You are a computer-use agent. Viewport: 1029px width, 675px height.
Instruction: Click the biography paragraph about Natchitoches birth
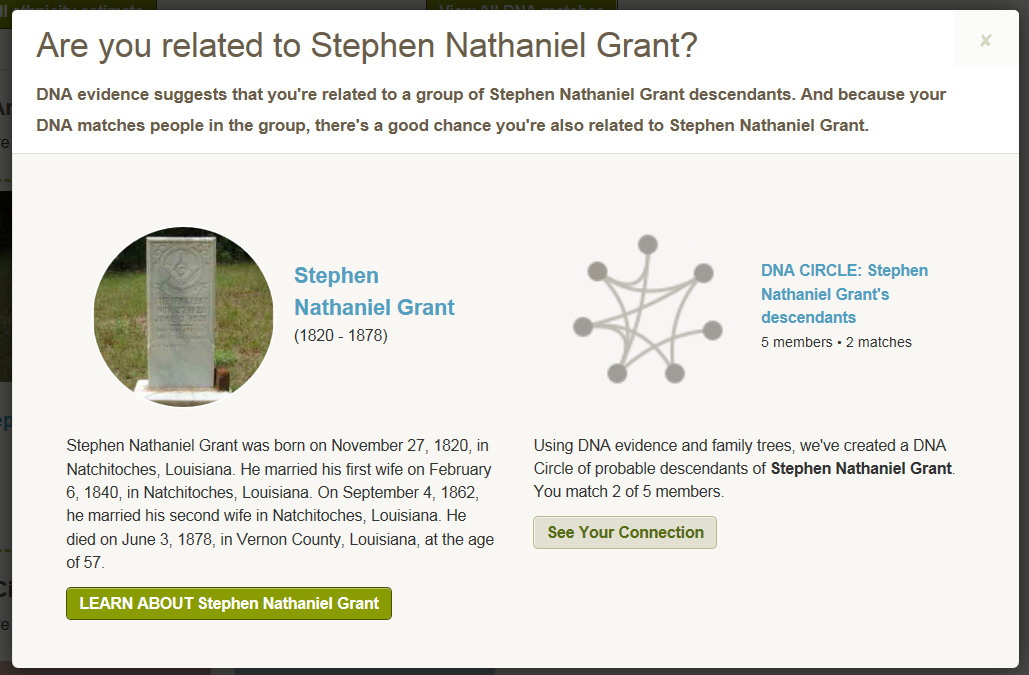[280, 504]
